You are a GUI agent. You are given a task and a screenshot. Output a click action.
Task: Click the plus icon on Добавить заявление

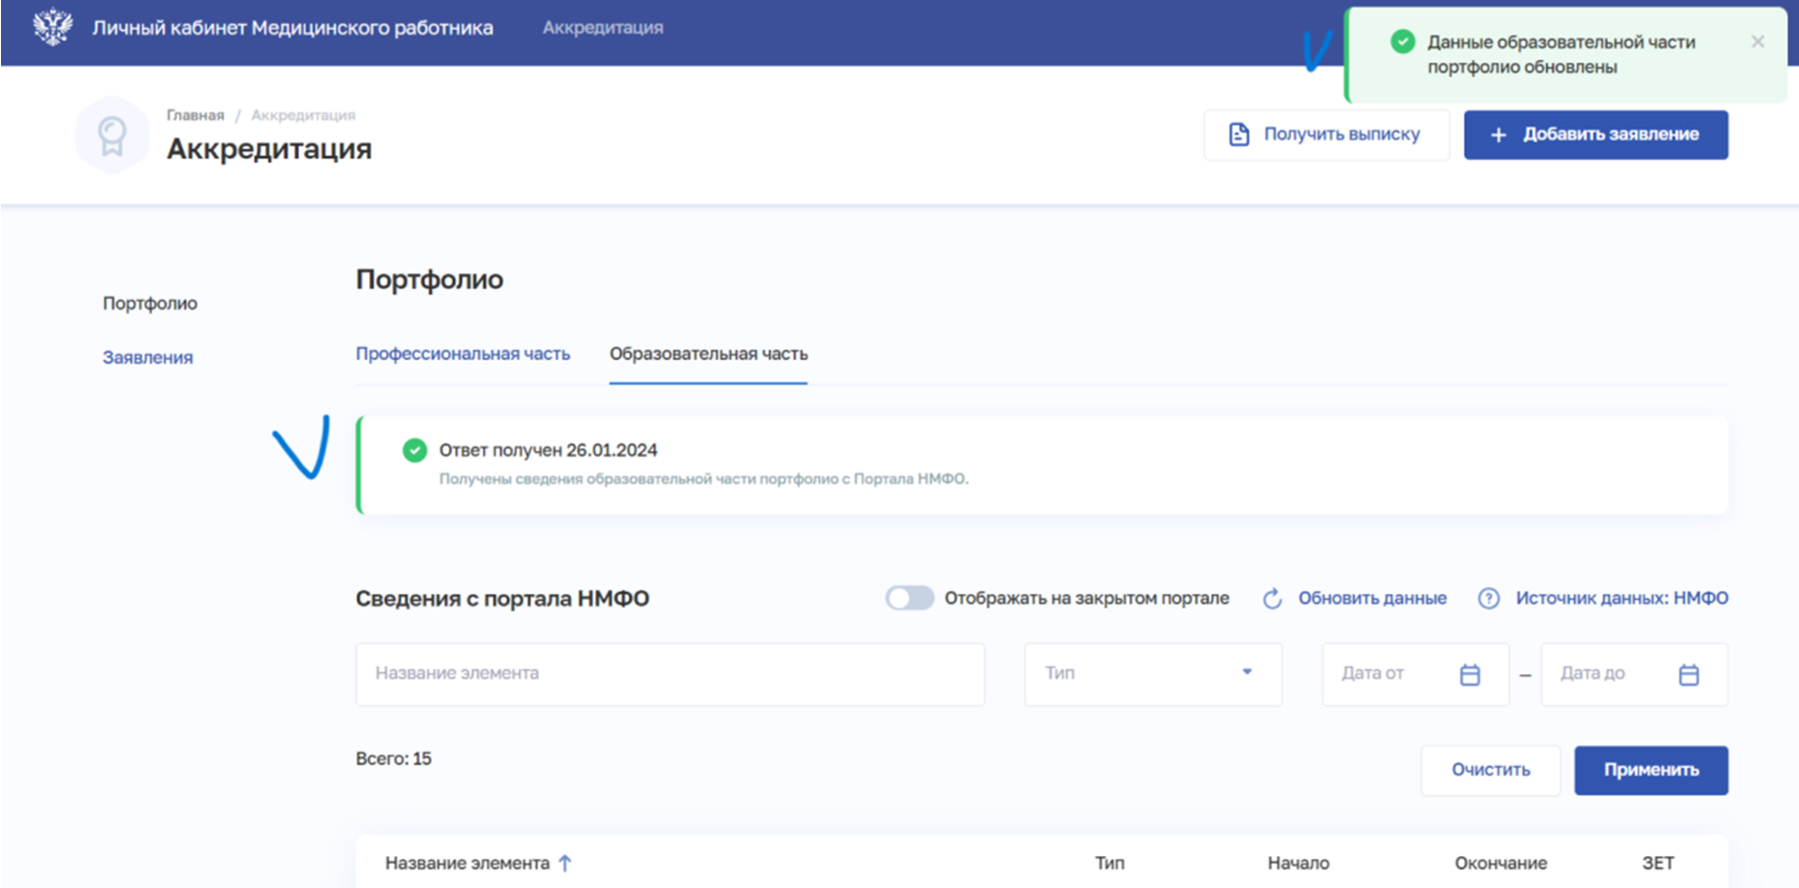pyautogui.click(x=1498, y=135)
